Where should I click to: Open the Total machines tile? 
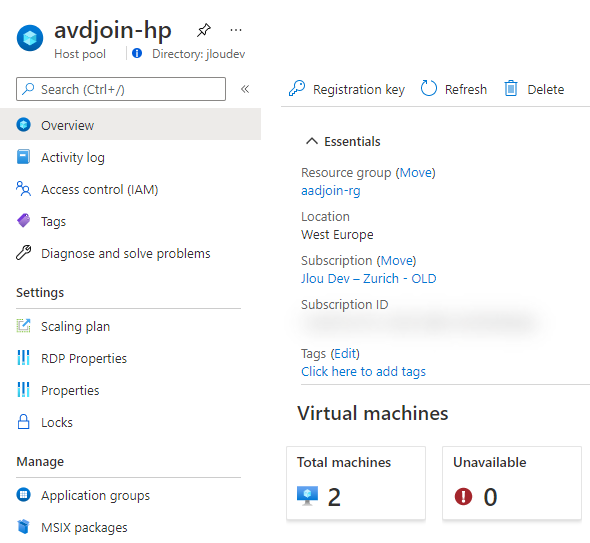click(x=356, y=483)
